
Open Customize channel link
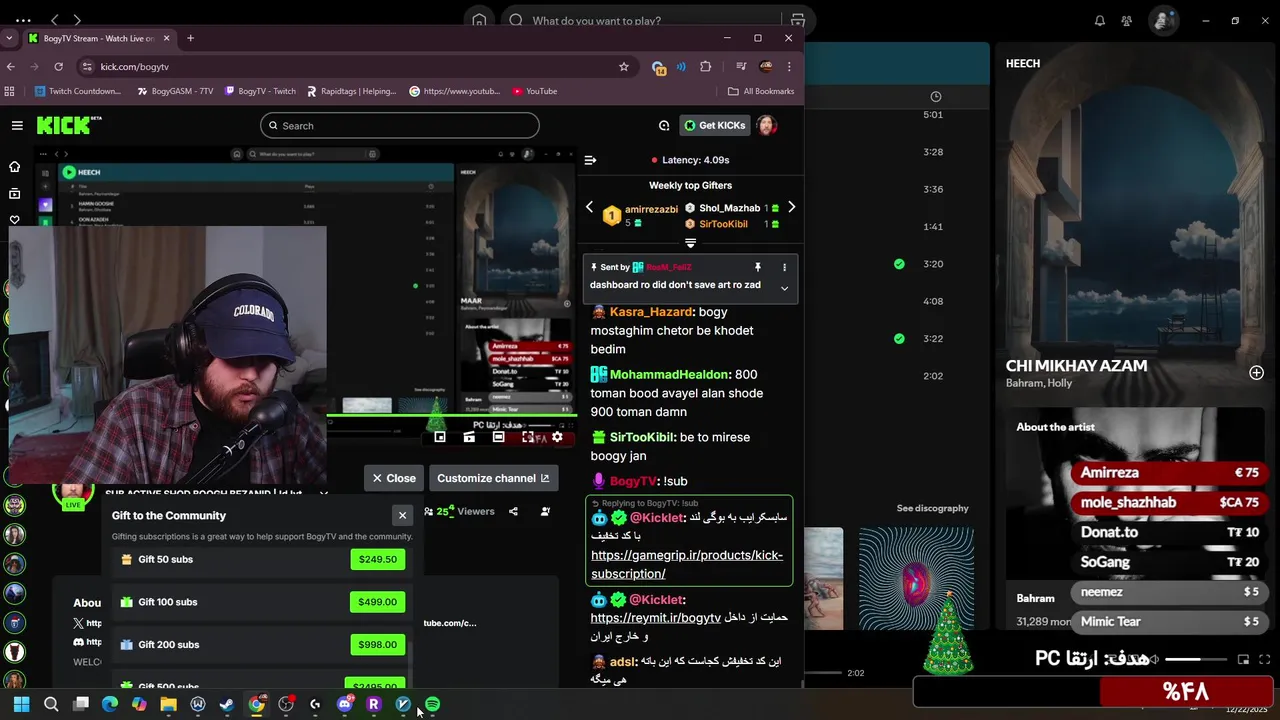493,478
